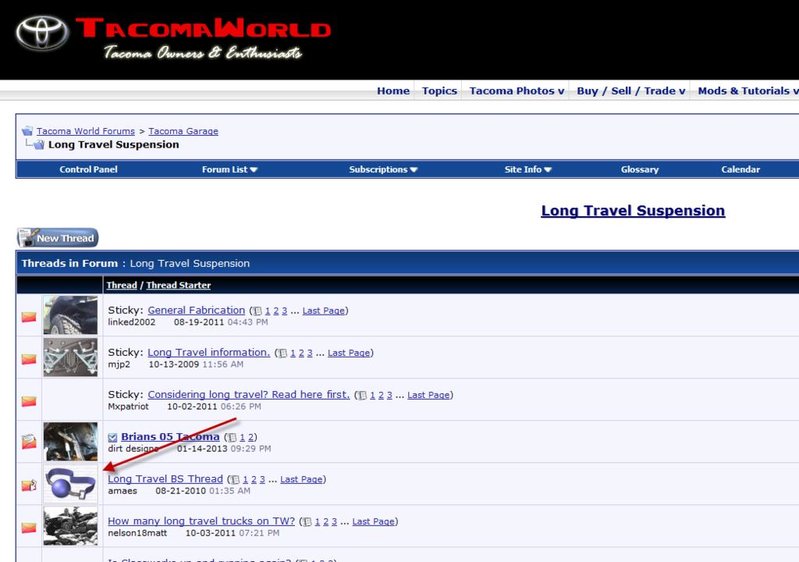
Task: Click the envelope status icon for Considering long travel
Action: [29, 402]
